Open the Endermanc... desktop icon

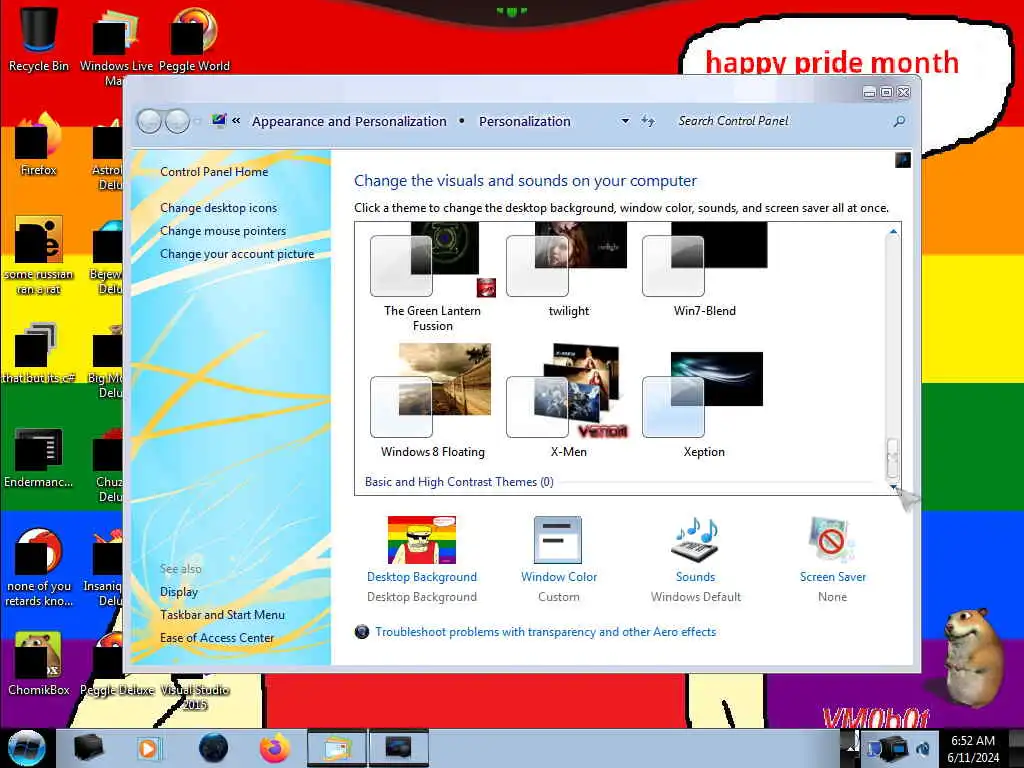(38, 457)
